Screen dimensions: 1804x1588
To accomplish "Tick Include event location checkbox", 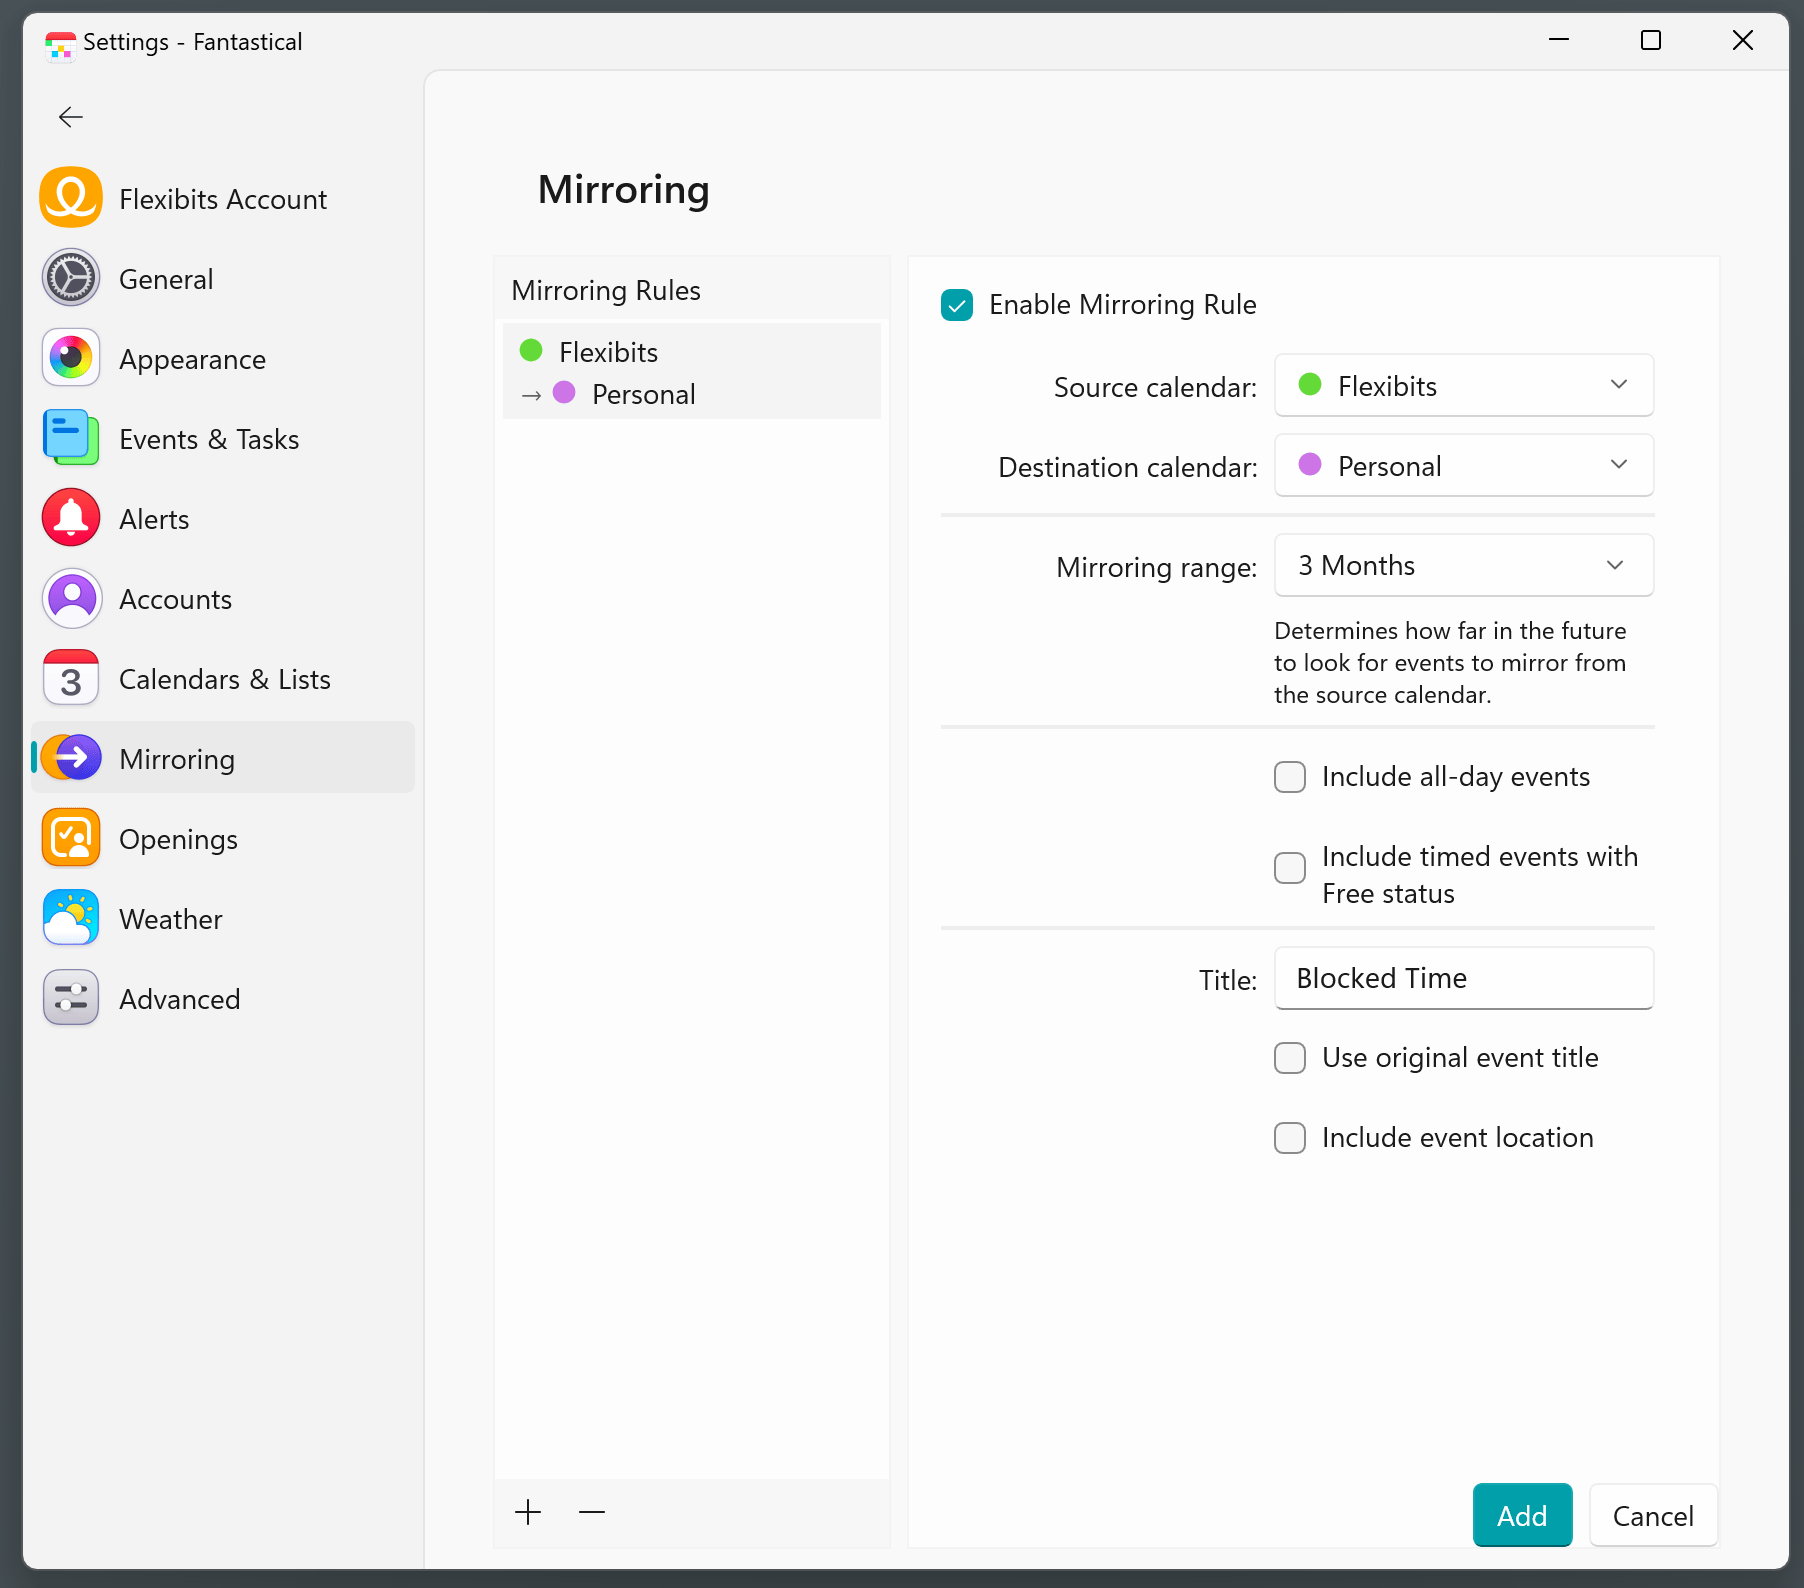I will tap(1290, 1138).
